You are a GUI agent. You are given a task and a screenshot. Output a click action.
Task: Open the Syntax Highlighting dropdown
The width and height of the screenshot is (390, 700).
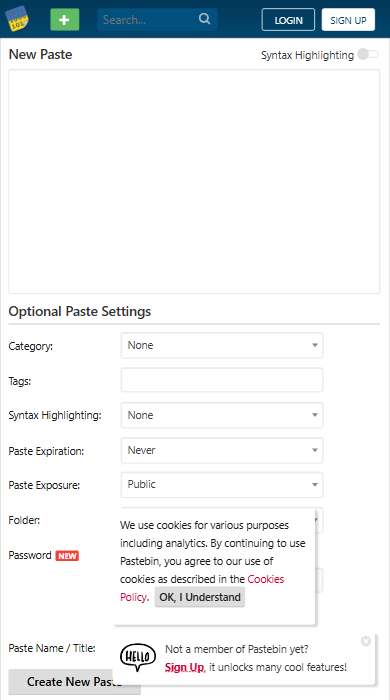pyautogui.click(x=222, y=415)
